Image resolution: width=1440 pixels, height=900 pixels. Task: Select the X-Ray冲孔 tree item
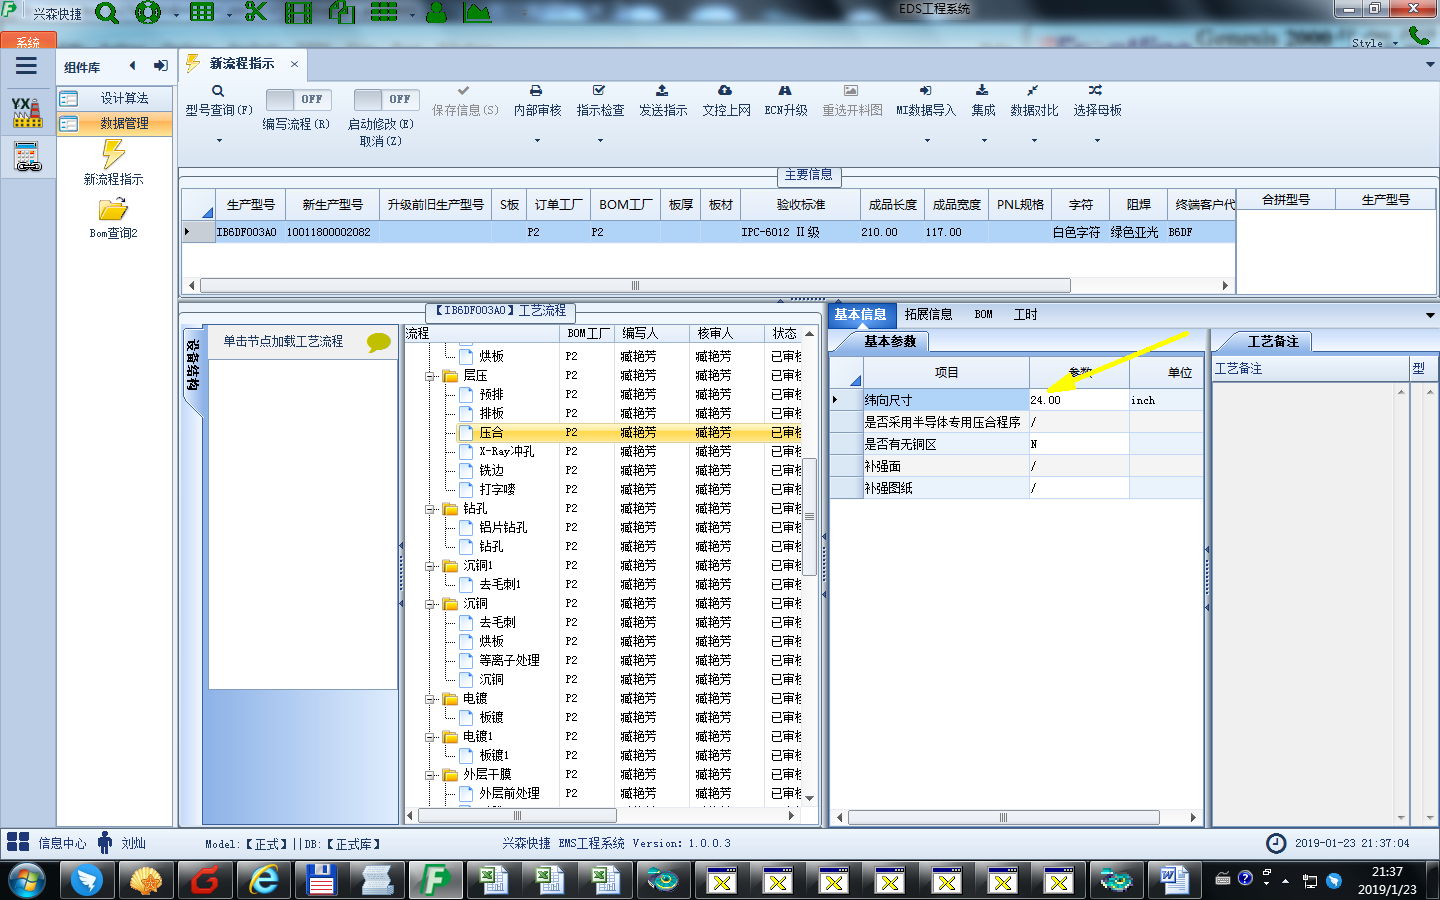point(506,452)
